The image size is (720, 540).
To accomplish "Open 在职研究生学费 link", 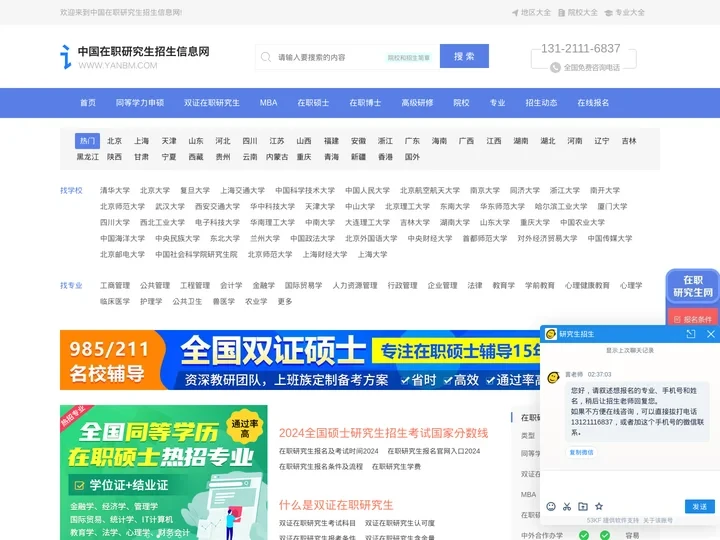I will click(396, 467).
